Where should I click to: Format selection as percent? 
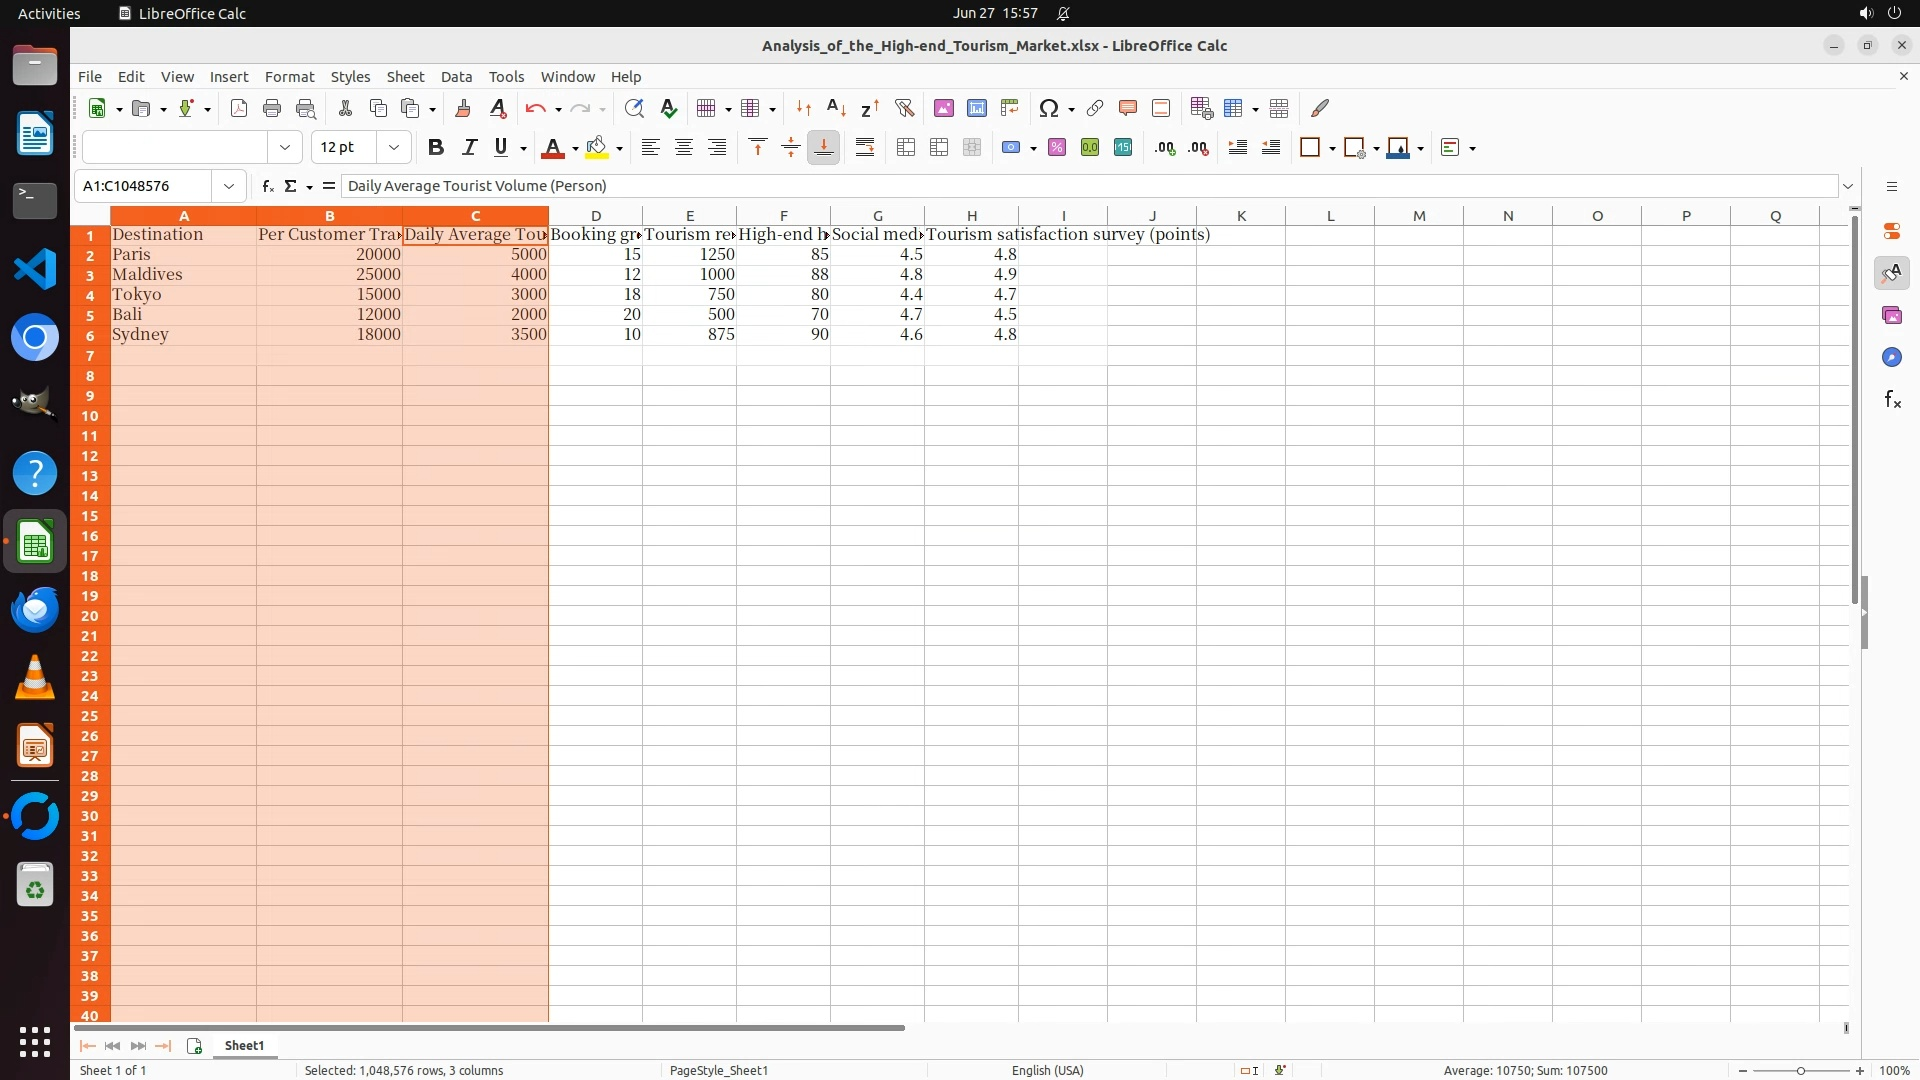[x=1056, y=148]
